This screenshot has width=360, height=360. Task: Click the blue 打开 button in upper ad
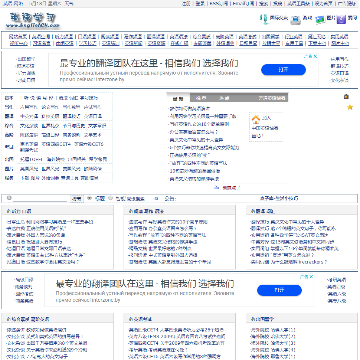[283, 70]
